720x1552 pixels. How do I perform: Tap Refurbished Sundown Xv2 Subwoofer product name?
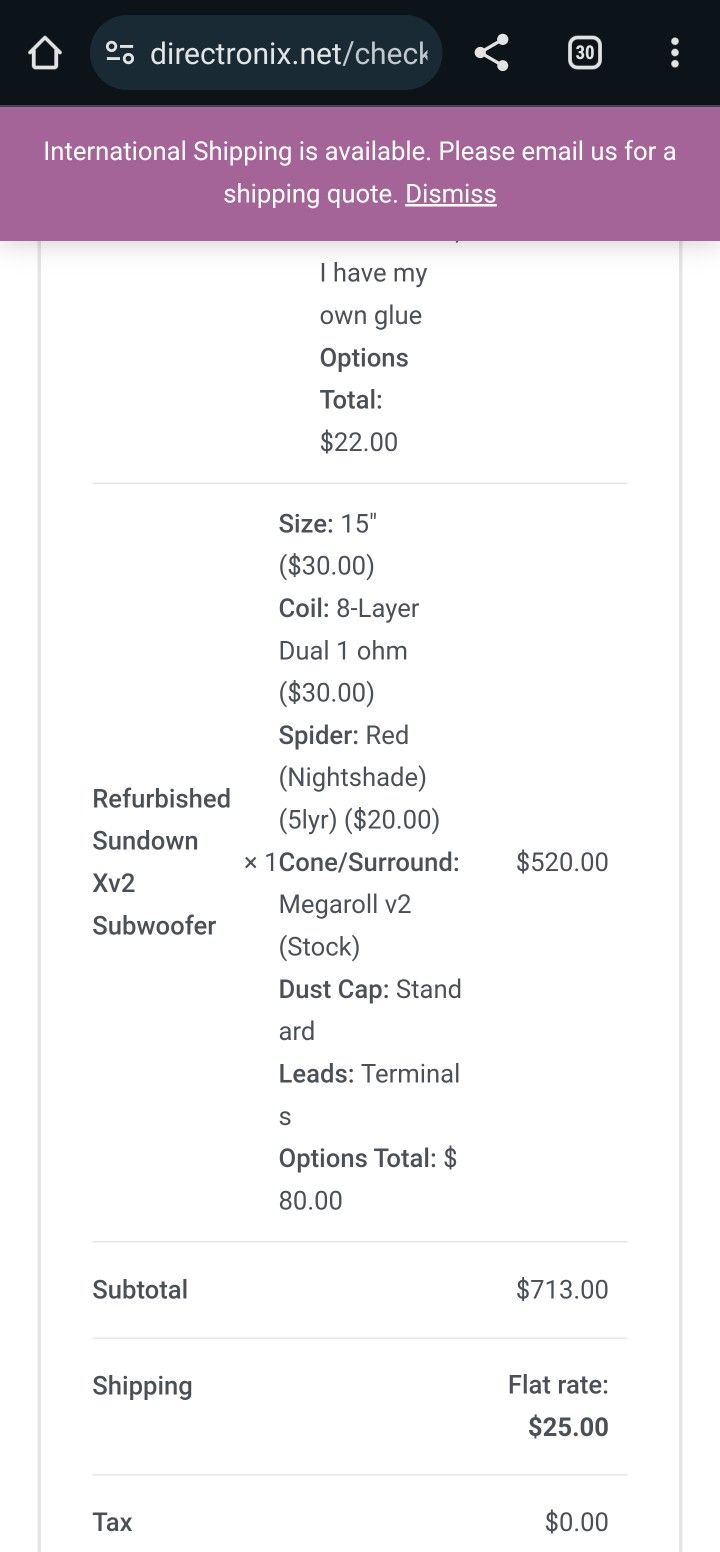pyautogui.click(x=161, y=862)
